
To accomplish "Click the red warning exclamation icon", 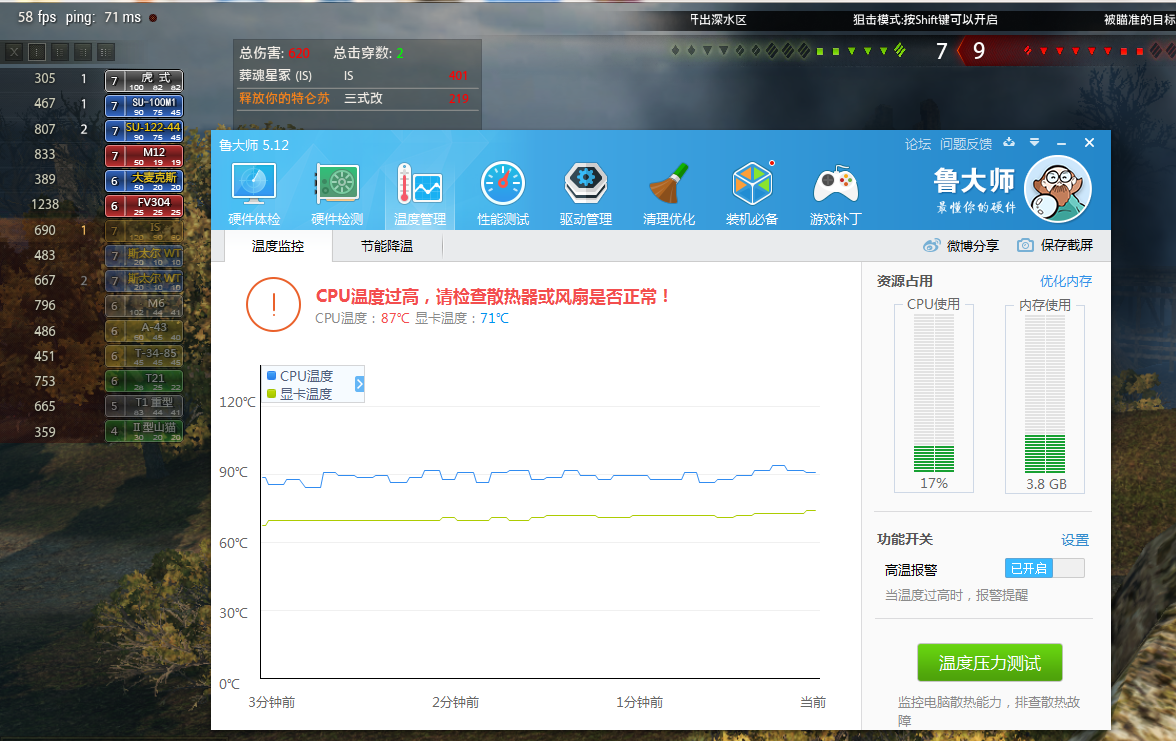I will (x=274, y=304).
